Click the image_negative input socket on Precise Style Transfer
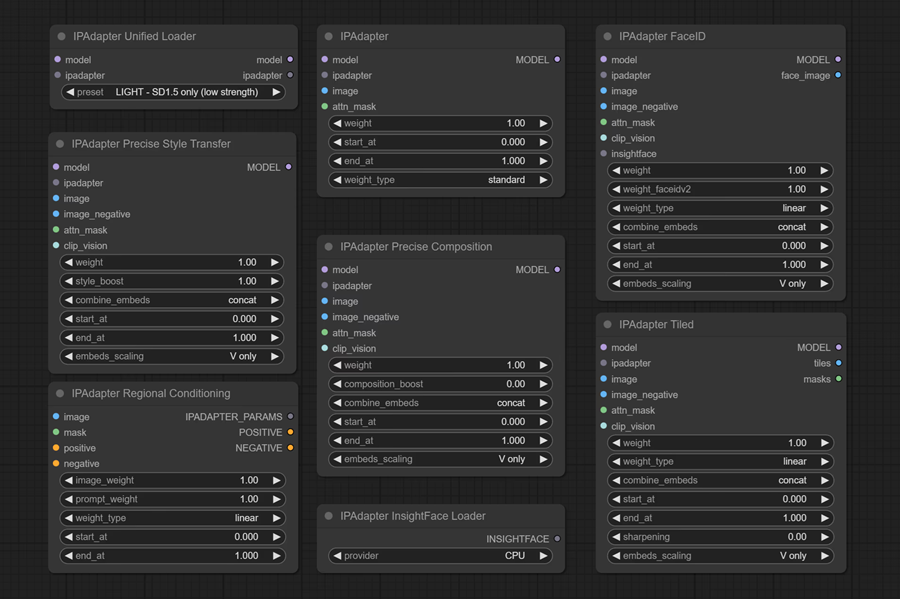The height and width of the screenshot is (599, 900). [x=56, y=213]
